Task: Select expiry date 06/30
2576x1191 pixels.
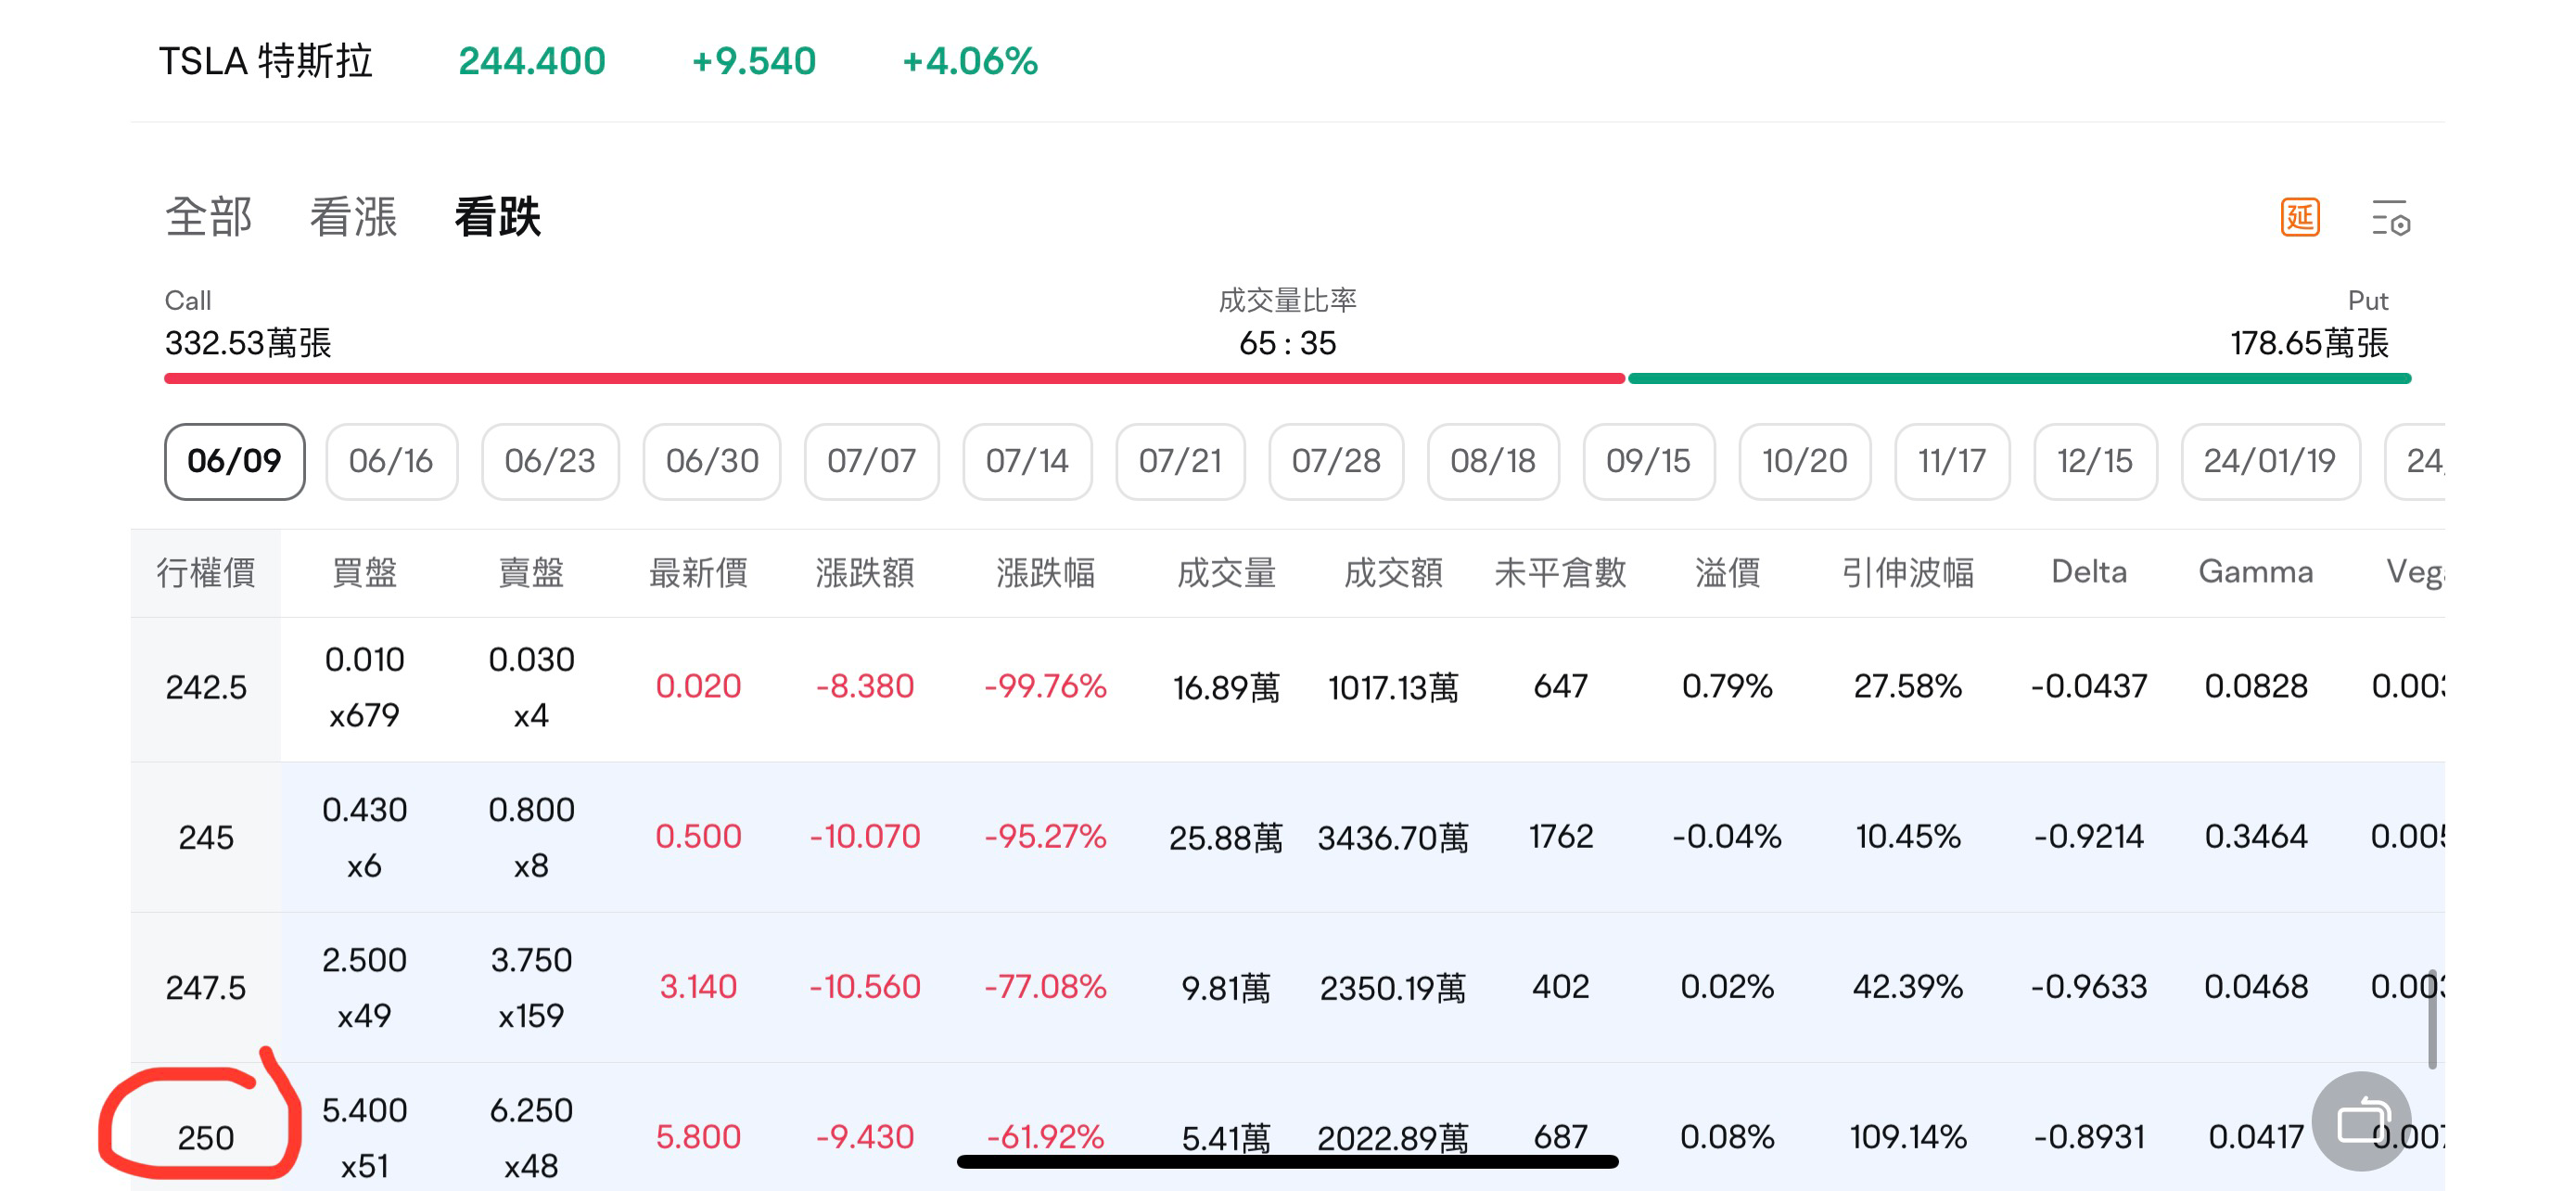Action: (712, 461)
